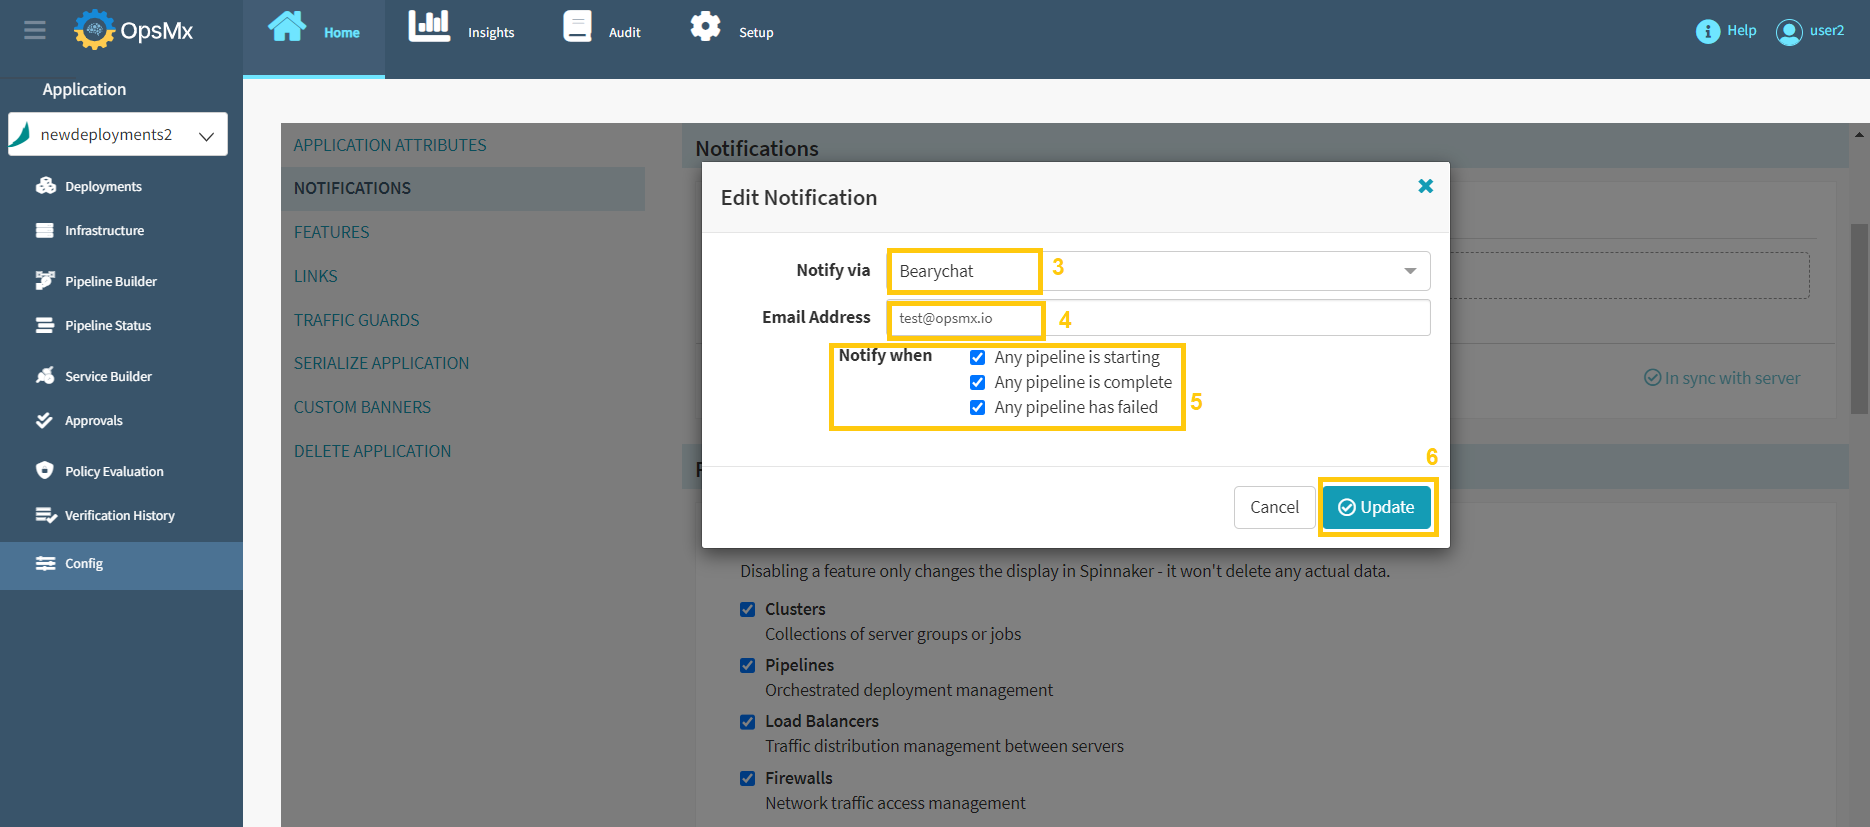
Task: Click the Email Address input field
Action: (1158, 318)
